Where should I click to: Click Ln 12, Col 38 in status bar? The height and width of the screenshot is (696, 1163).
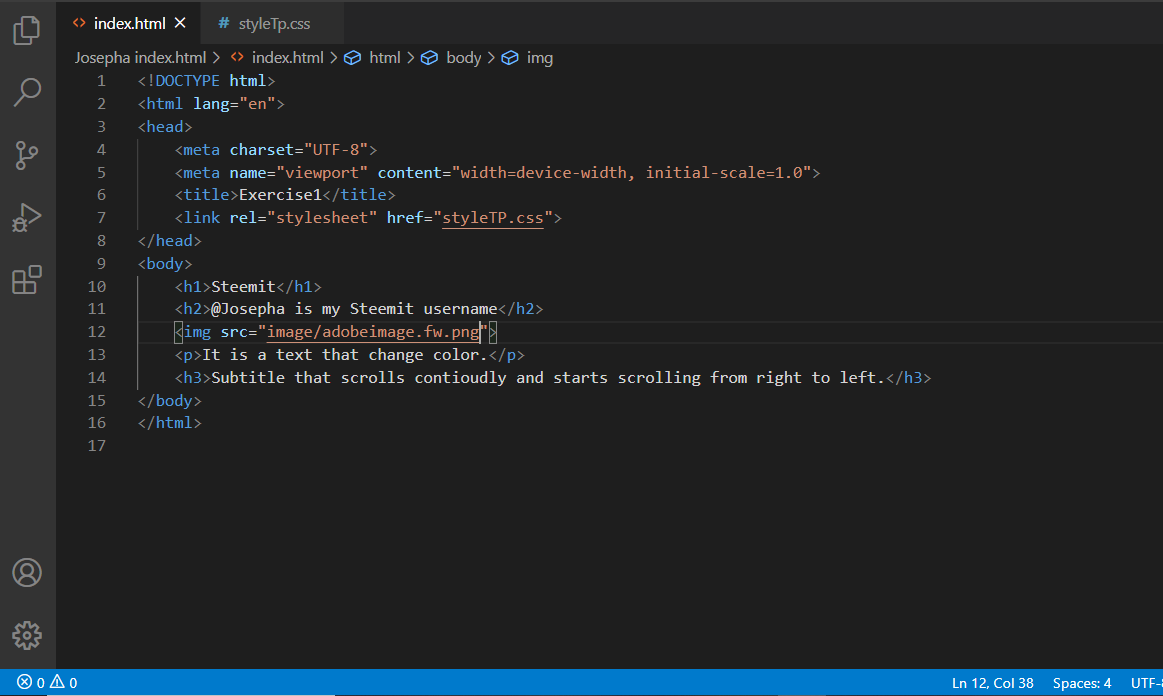pos(992,683)
